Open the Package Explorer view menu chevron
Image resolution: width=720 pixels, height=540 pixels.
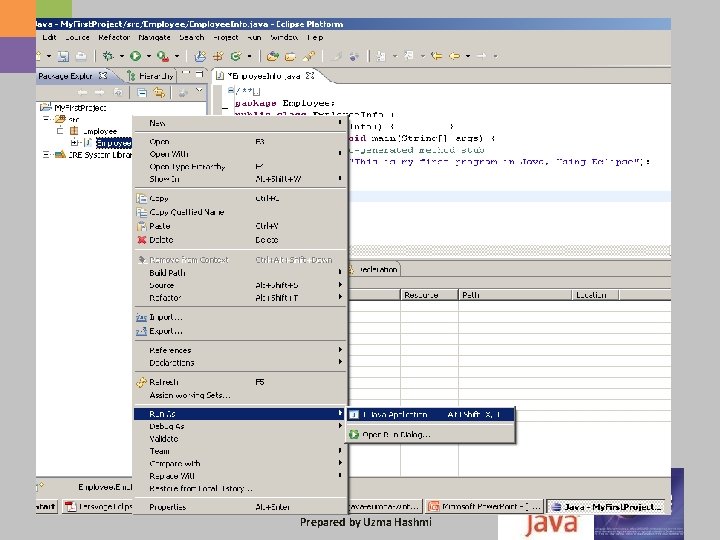point(199,91)
